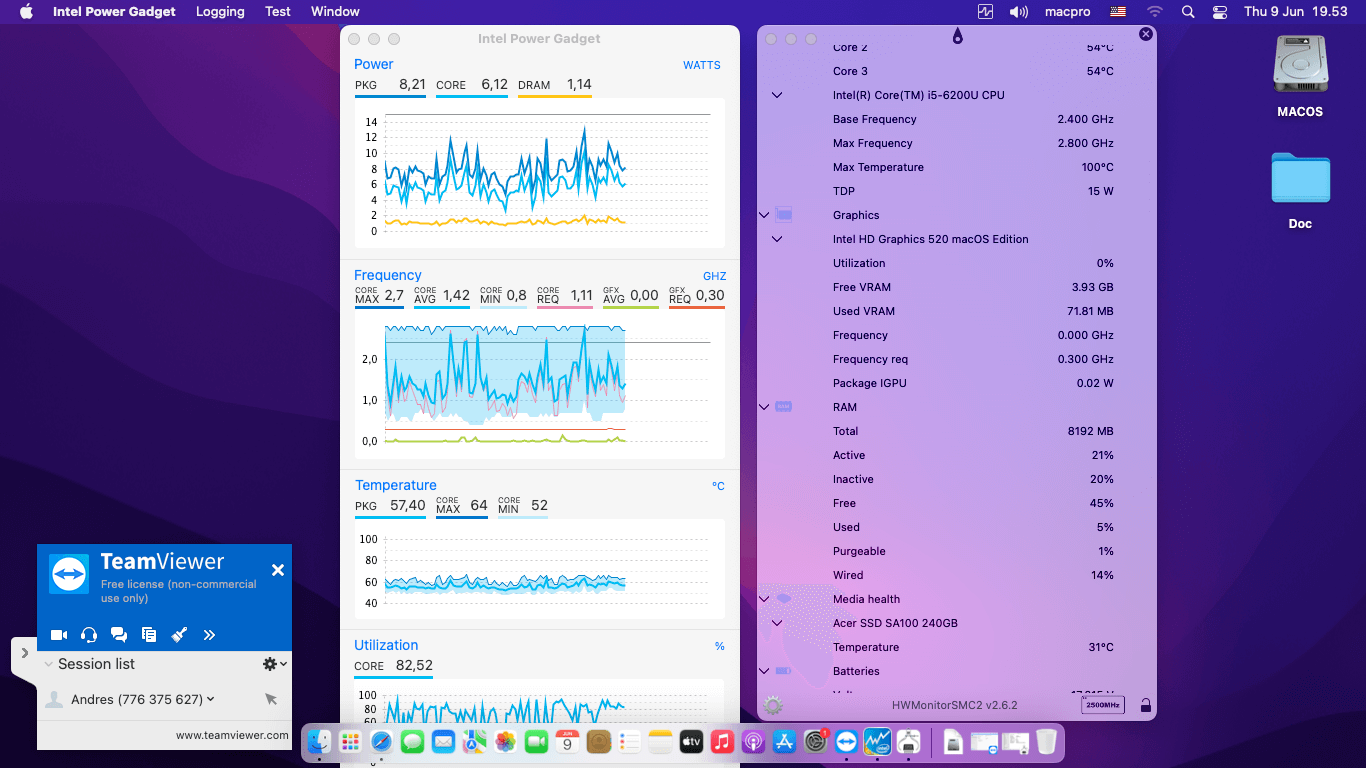
Task: Launch Safari from the Dock
Action: tap(381, 741)
